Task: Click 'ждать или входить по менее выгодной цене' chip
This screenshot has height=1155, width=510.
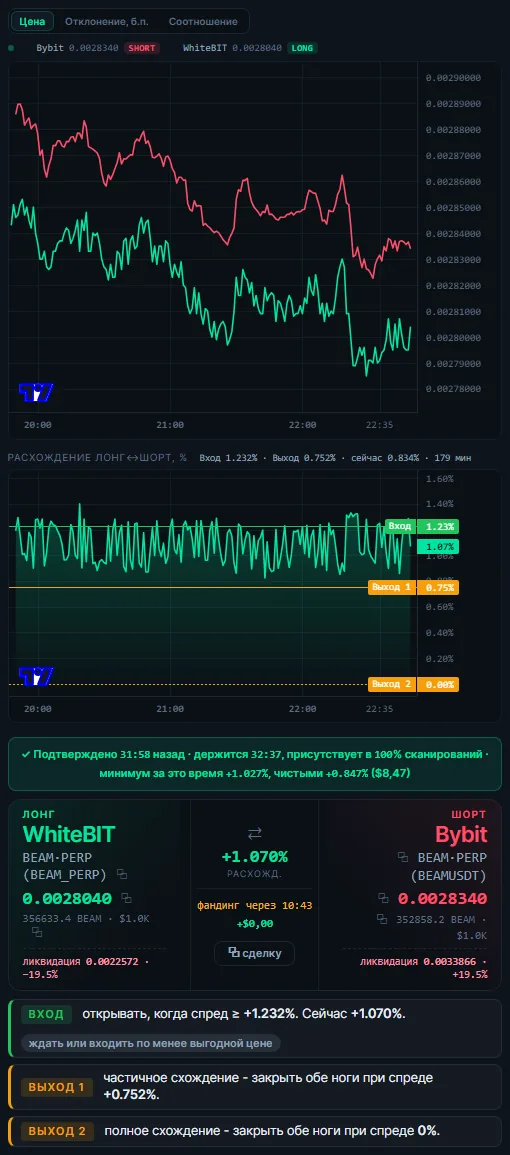Action: coord(150,1043)
